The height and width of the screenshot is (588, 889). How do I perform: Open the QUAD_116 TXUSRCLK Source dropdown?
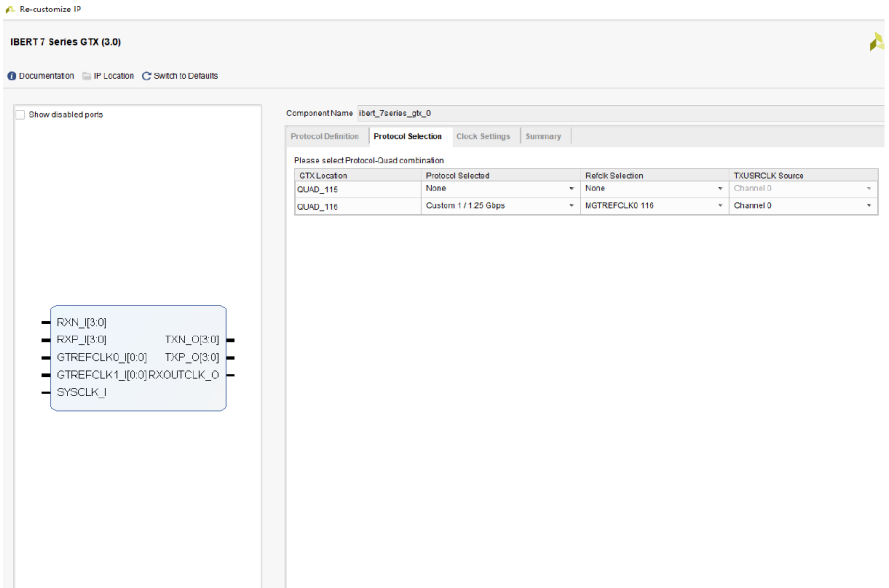(x=802, y=206)
